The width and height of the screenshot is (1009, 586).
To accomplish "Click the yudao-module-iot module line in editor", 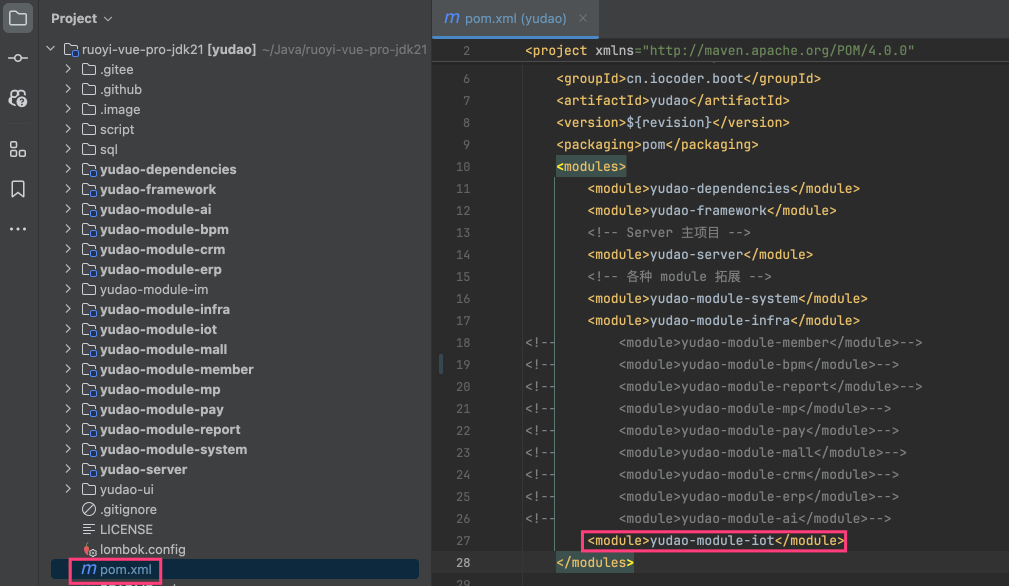I will 715,541.
